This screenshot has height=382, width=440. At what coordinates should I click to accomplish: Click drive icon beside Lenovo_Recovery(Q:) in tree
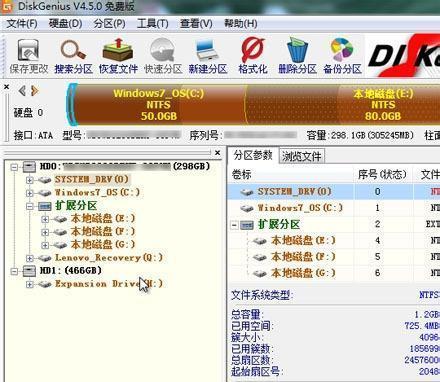tap(44, 258)
